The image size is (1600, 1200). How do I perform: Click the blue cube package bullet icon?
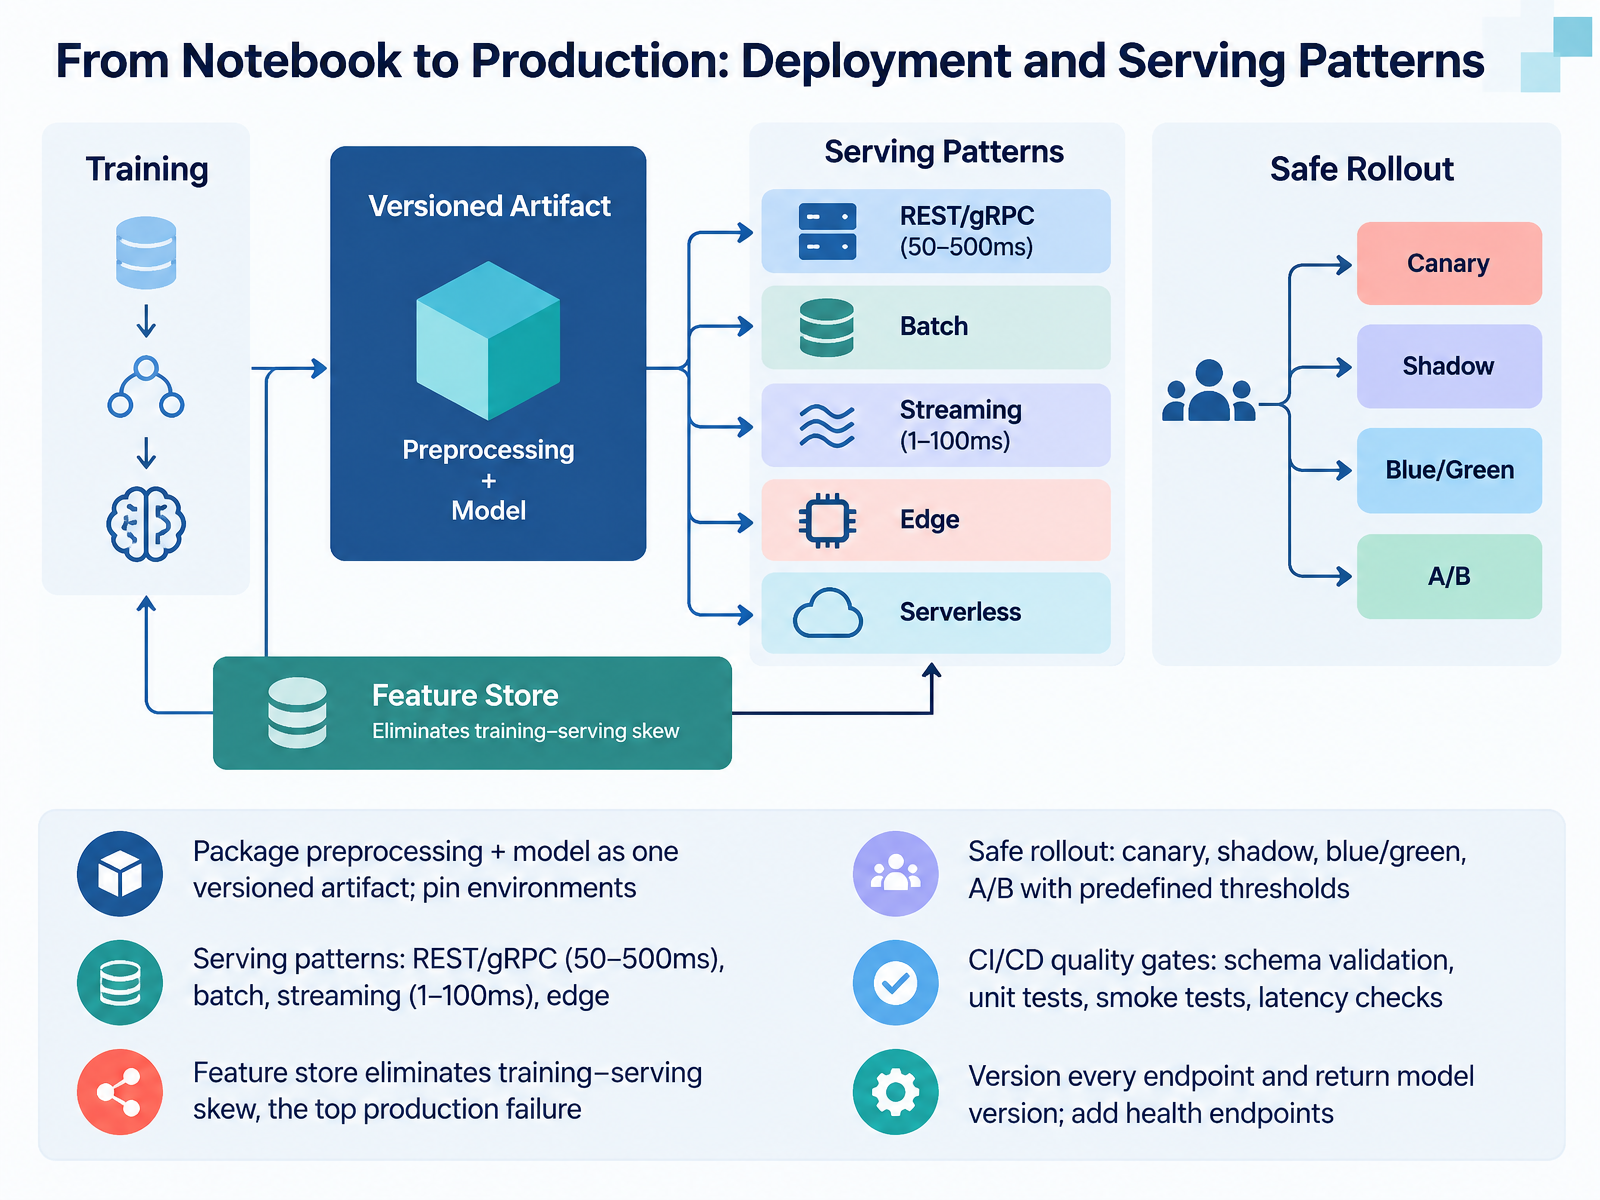[120, 874]
